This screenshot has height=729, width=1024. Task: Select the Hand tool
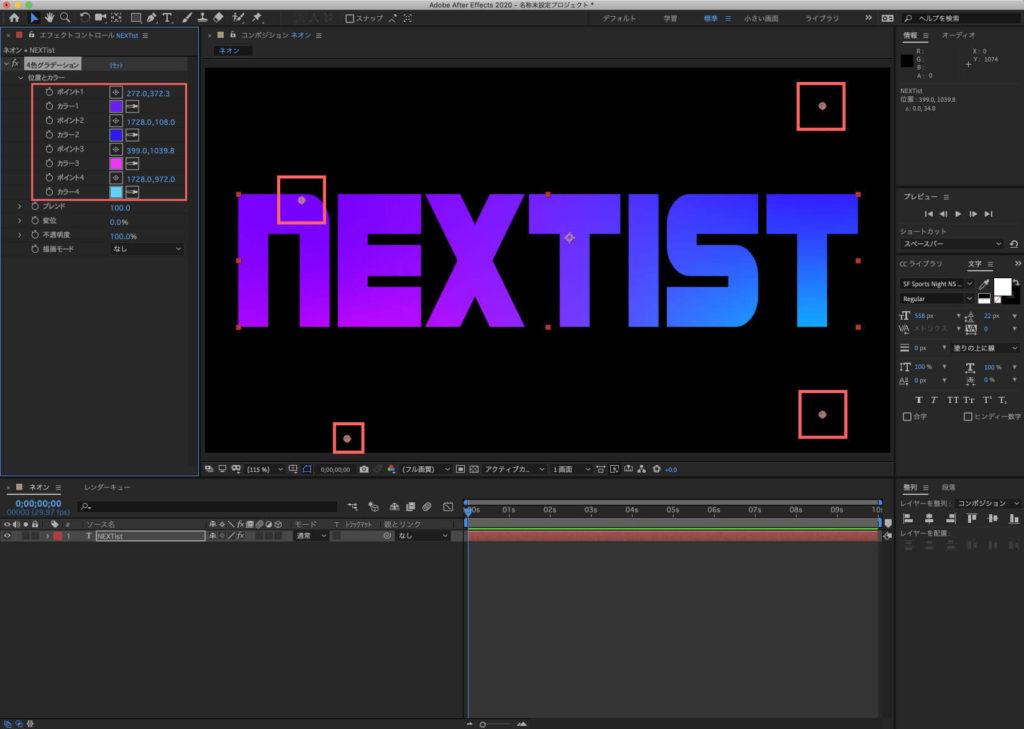click(50, 18)
